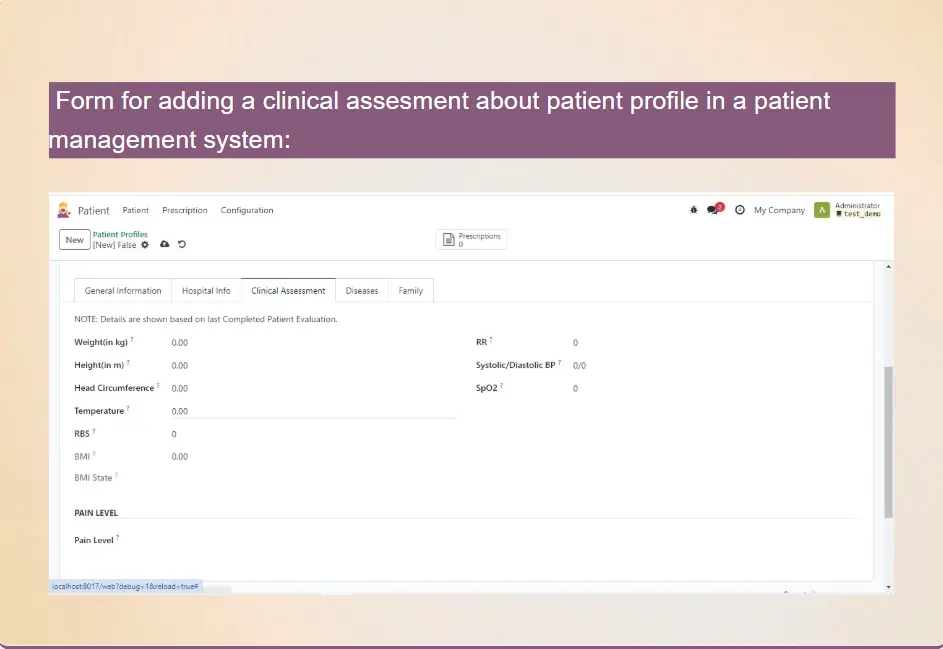Expand the Administrator user menu

(857, 210)
